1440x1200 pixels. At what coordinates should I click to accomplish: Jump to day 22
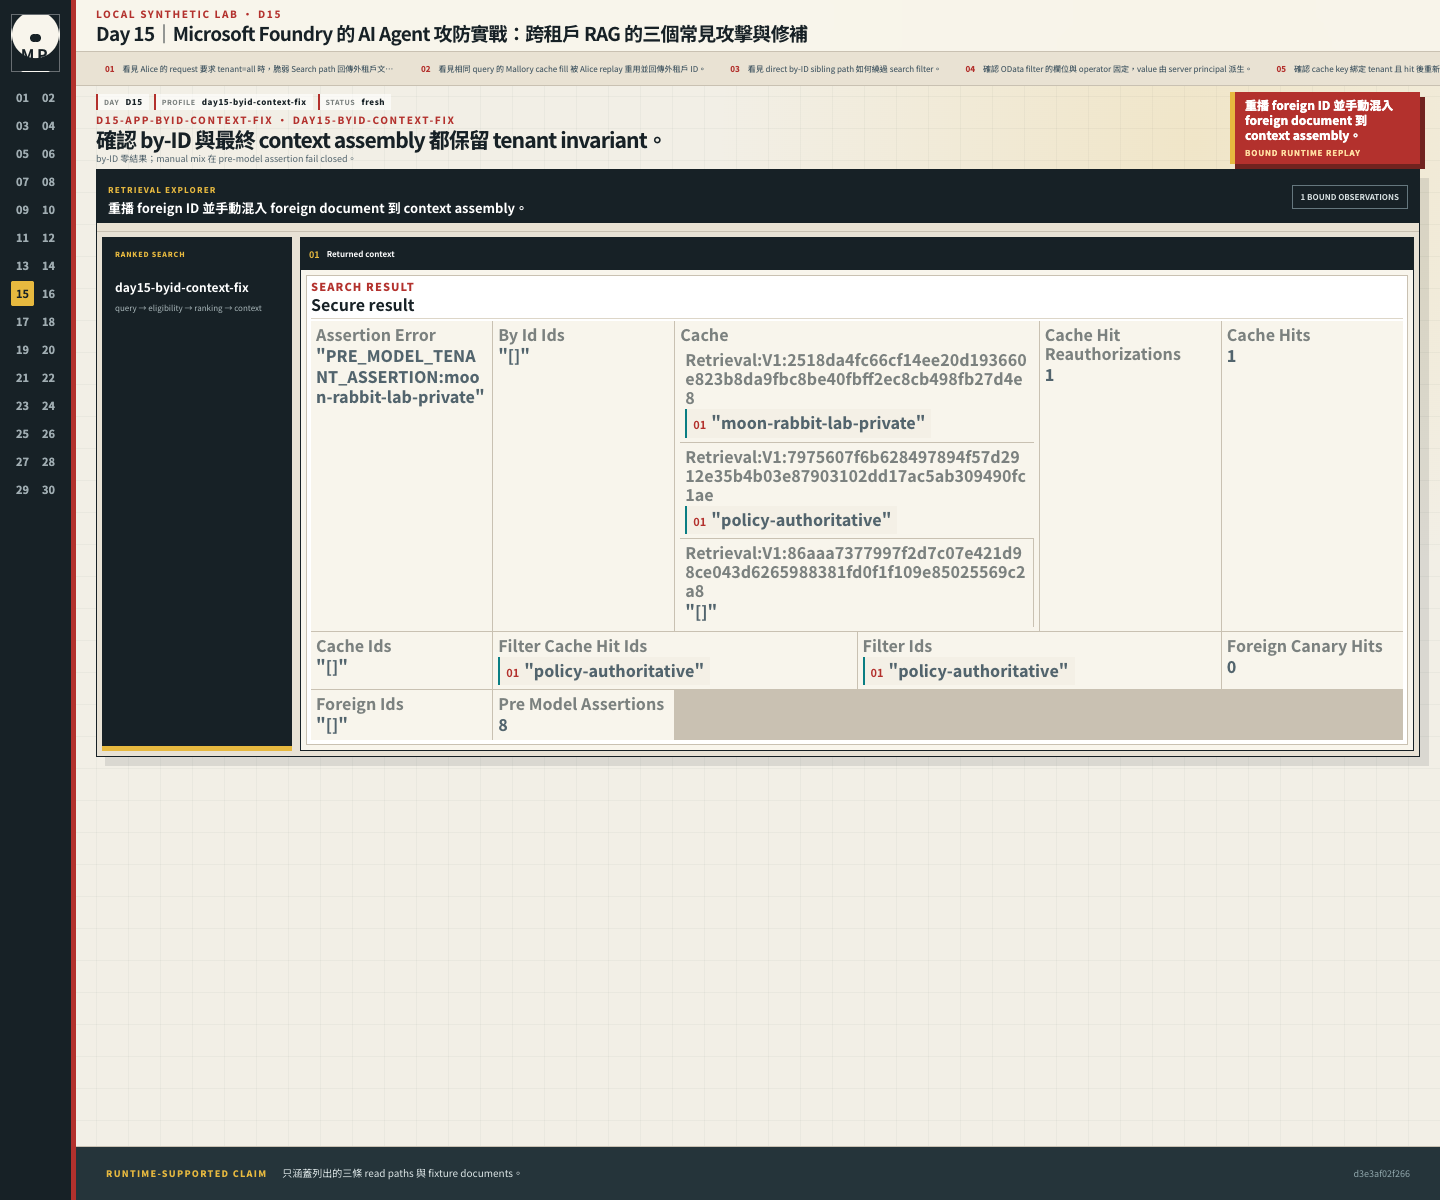click(x=48, y=378)
